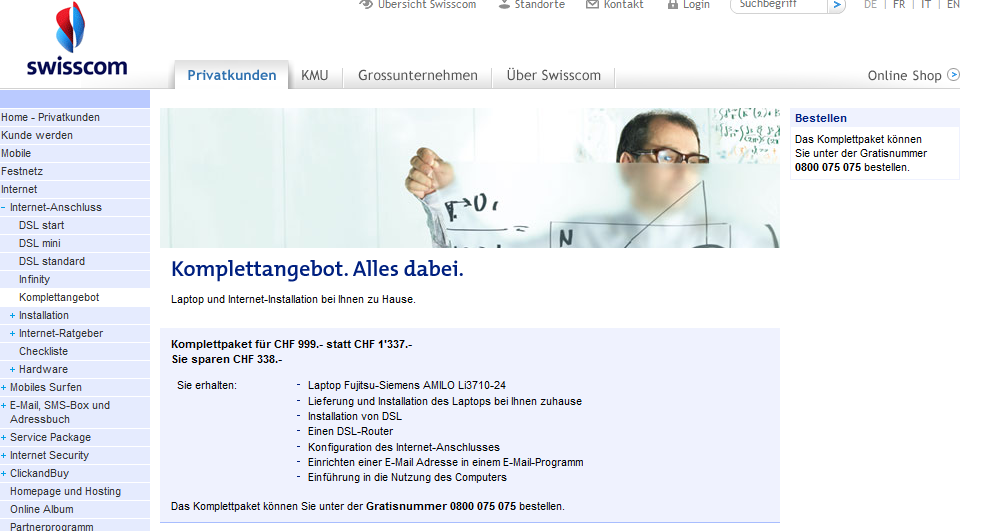Open the Standorte link
Screen dimensions: 986x531
click(540, 4)
